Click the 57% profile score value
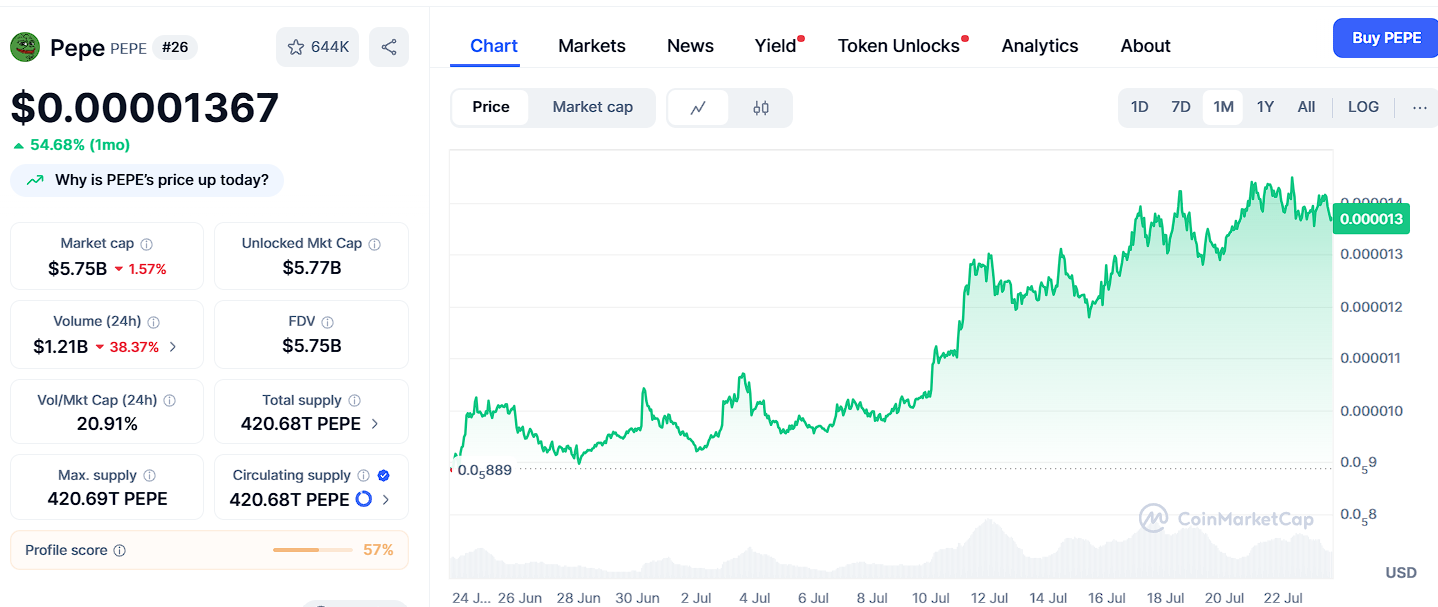Screen dimensions: 1438x607 point(378,550)
